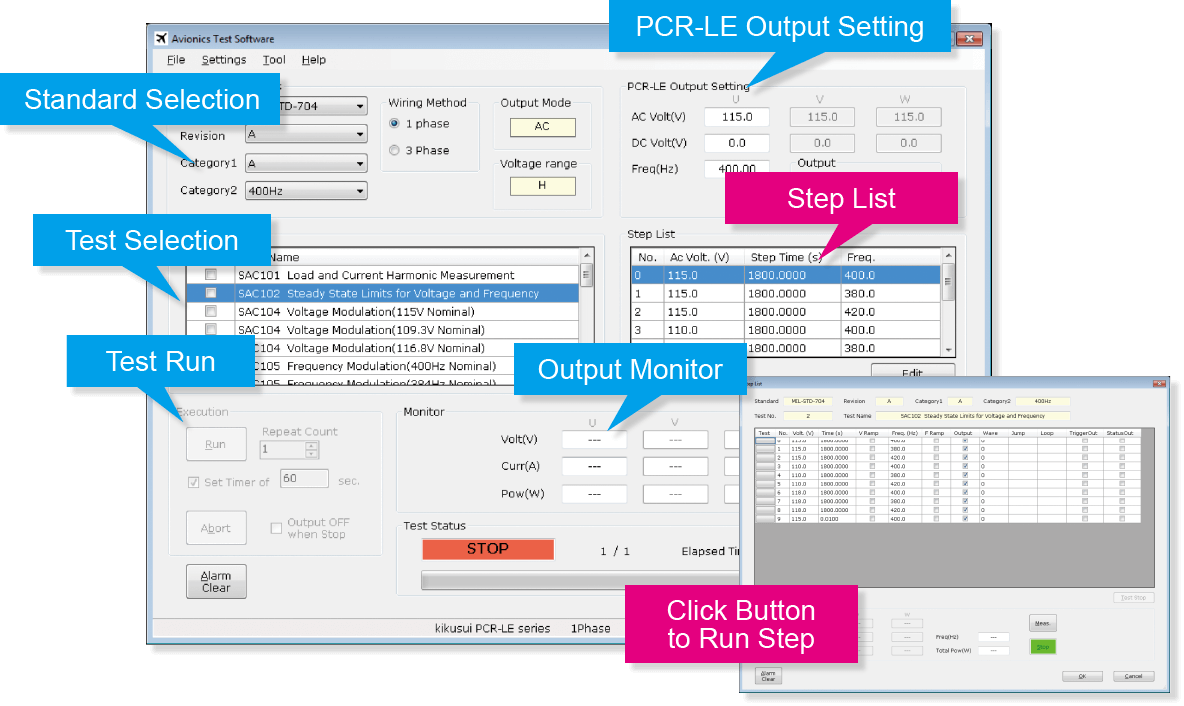The image size is (1184, 706).
Task: Click OK in the step list window
Action: coord(1082,677)
